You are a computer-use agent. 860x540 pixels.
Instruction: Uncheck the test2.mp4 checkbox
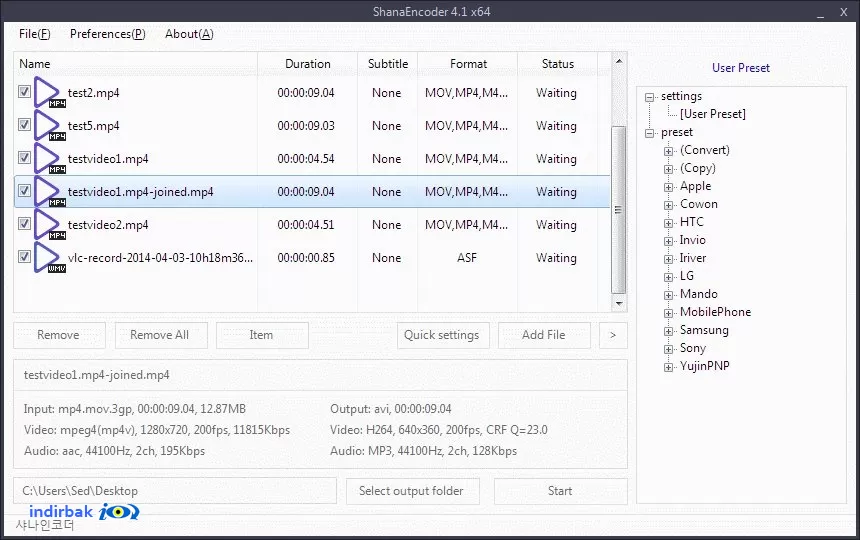tap(24, 92)
